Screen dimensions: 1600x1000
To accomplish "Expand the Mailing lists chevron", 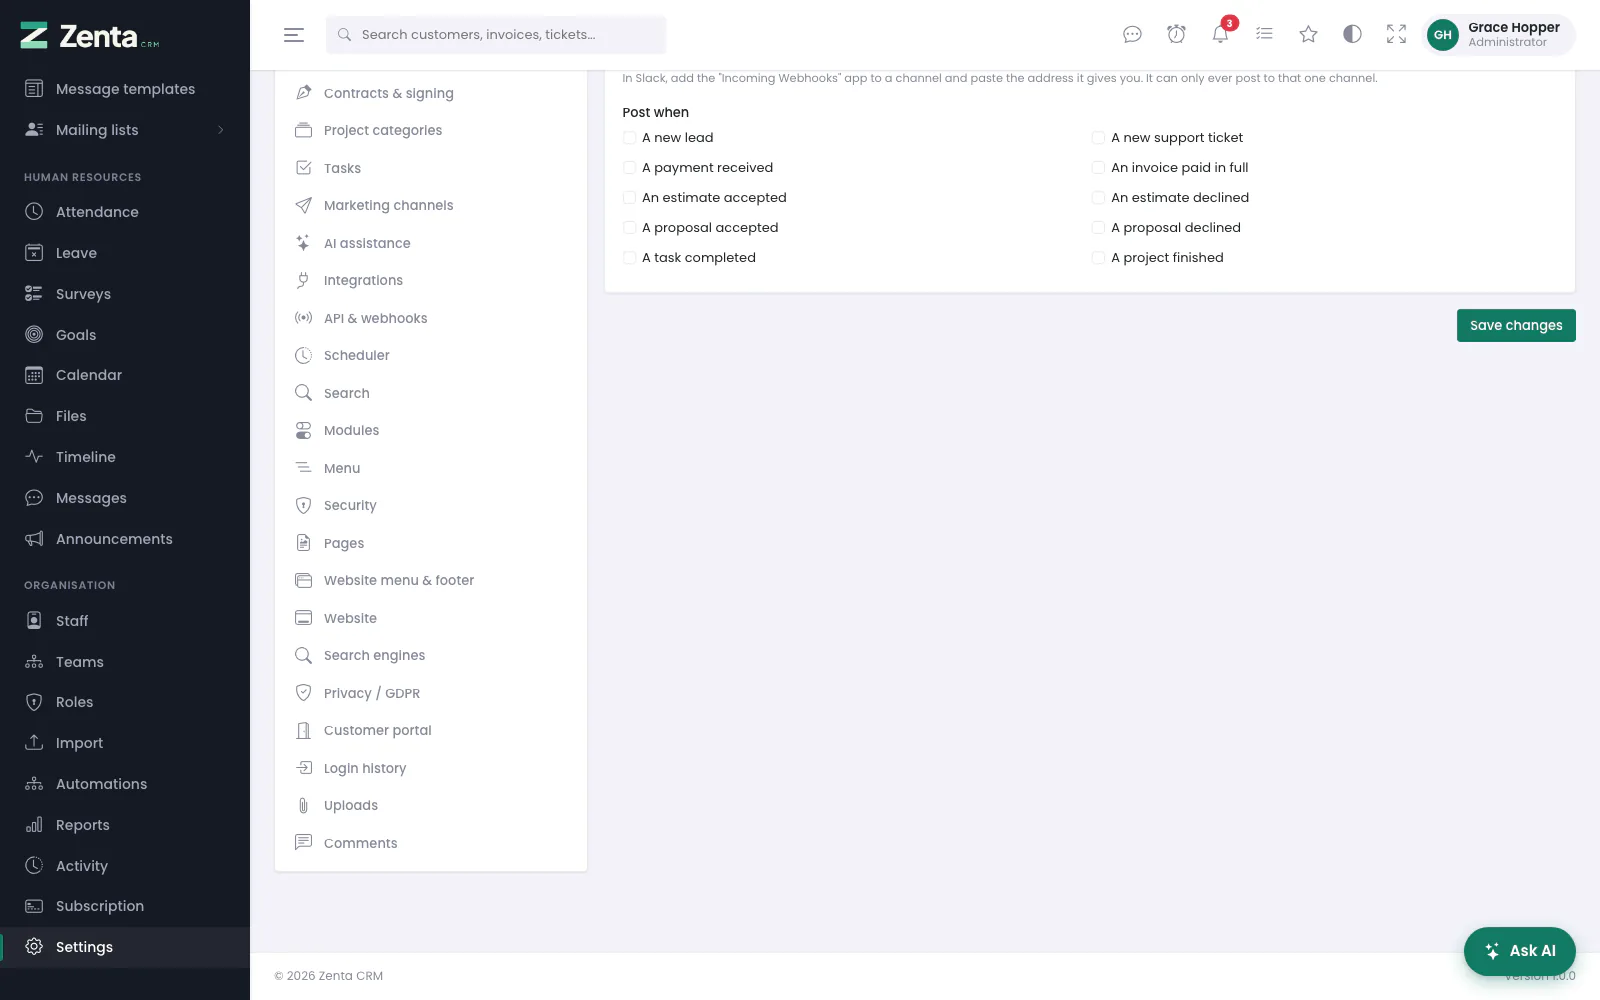I will (221, 130).
